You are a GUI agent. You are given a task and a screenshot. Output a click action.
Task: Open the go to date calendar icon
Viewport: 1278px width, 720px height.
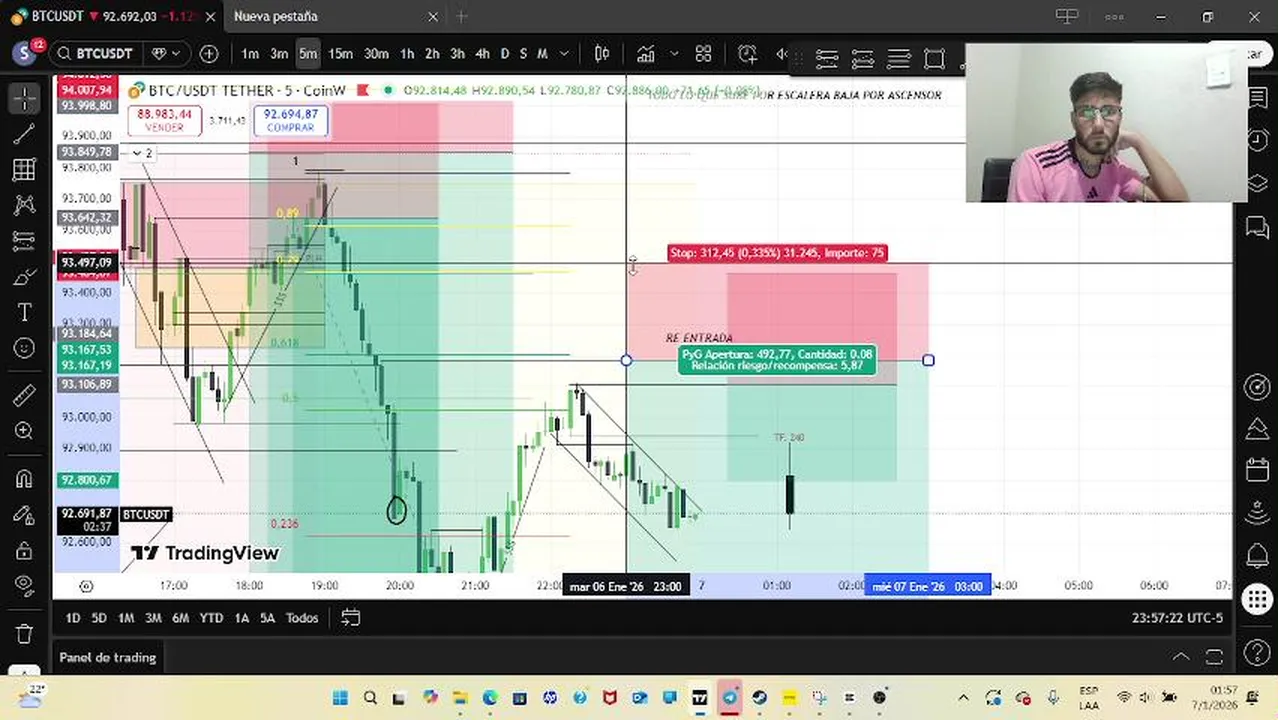point(350,618)
